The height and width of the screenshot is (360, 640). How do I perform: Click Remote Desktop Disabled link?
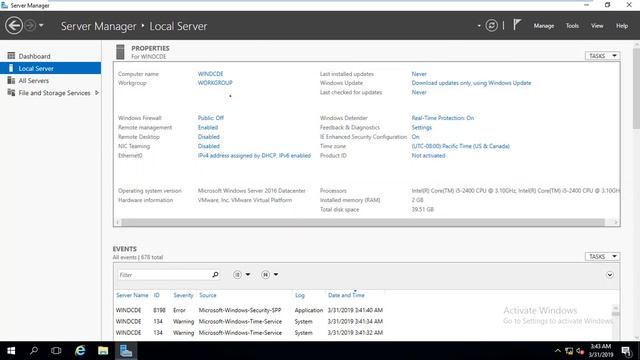209,137
